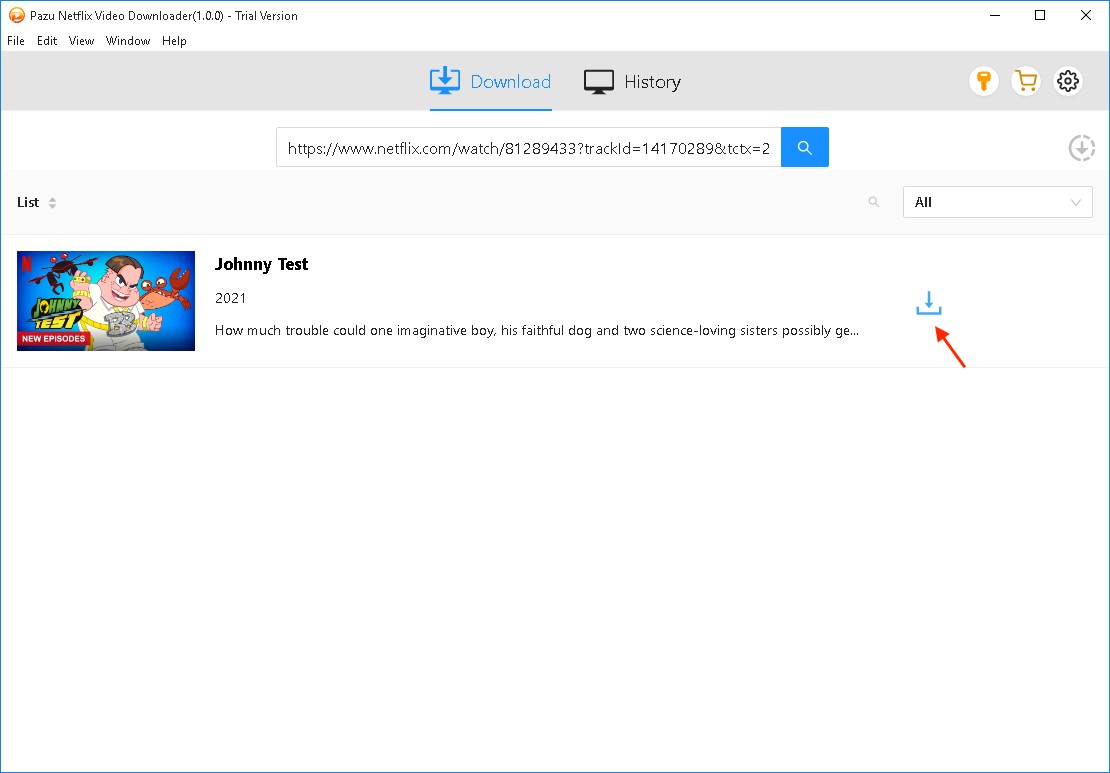Click the 2021 year text
Screen dimensions: 1110x773
click(x=231, y=298)
